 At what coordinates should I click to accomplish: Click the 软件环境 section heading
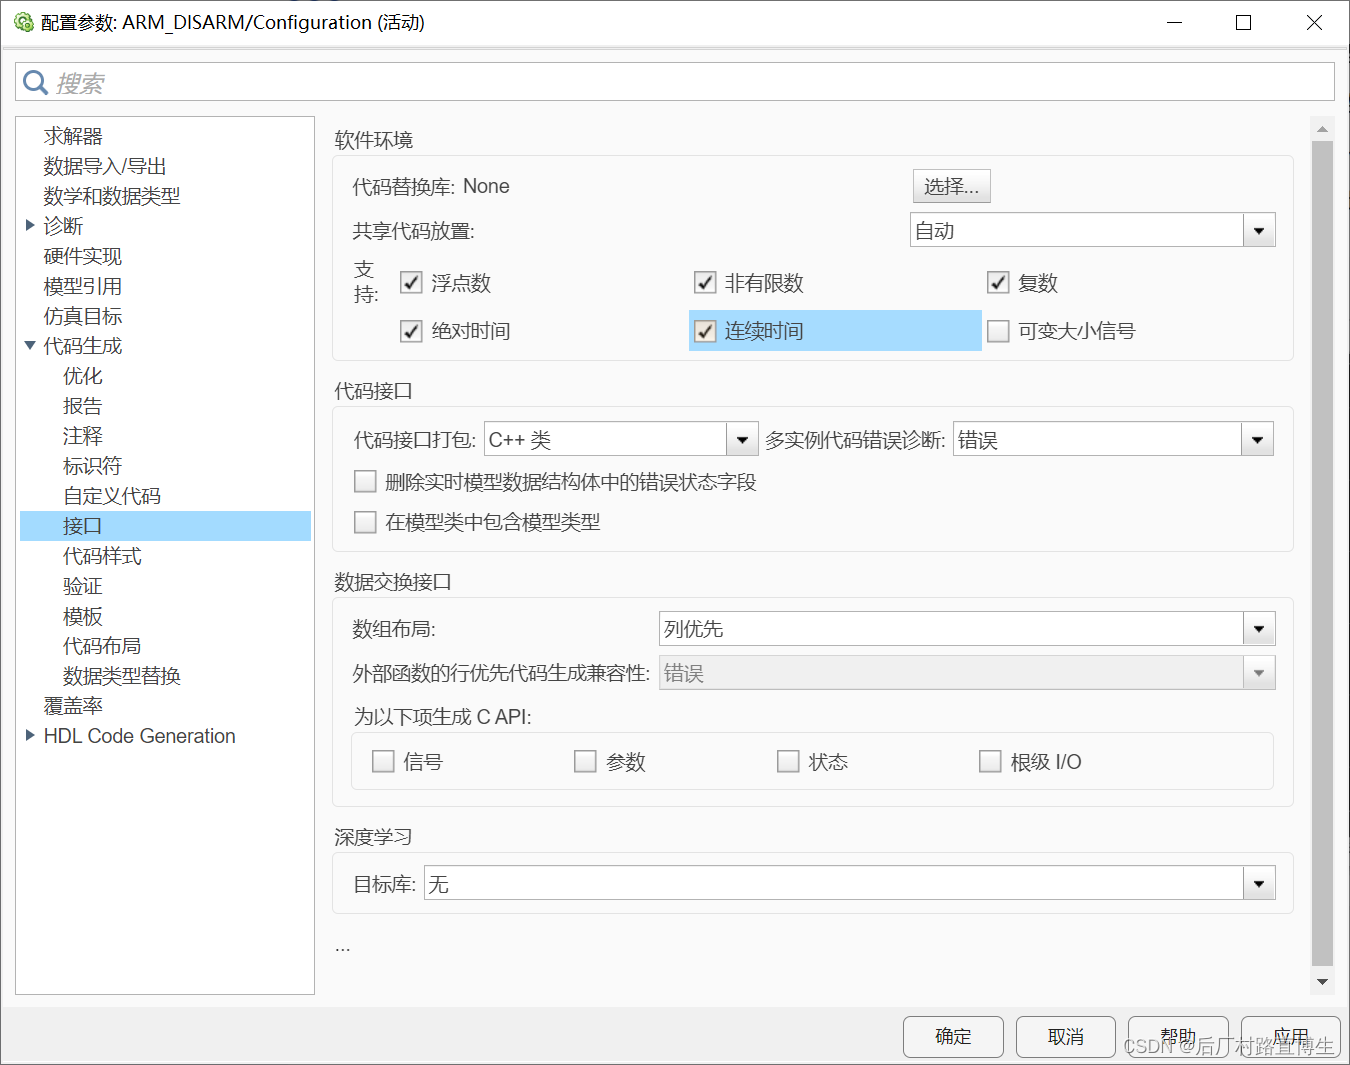pyautogui.click(x=374, y=140)
